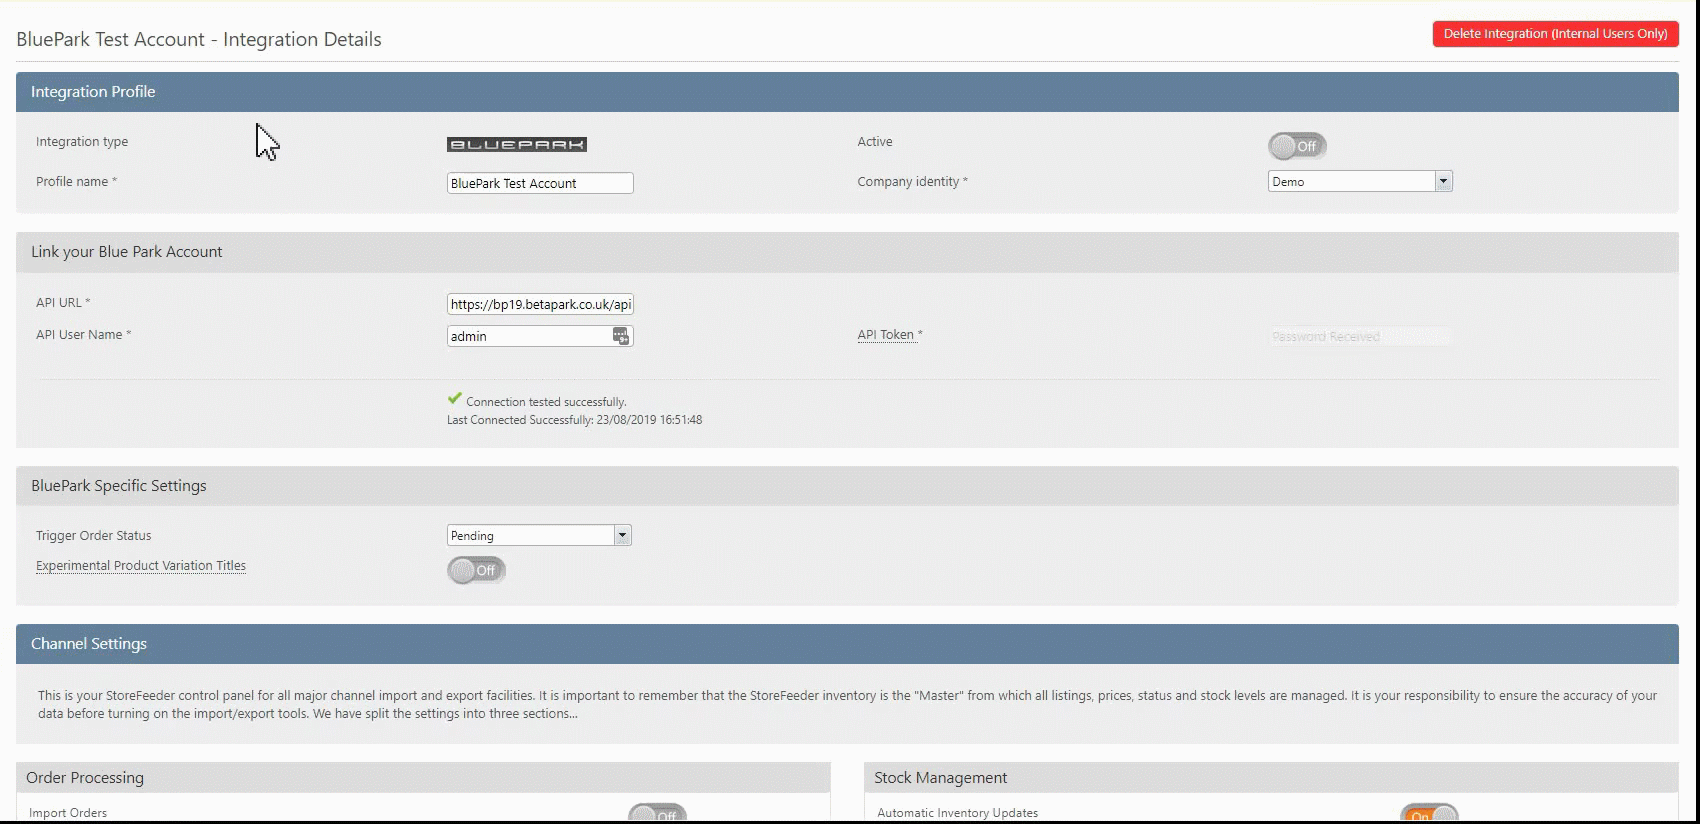Toggle Experimental Product Variation Titles switch
Viewport: 1700px width, 824px height.
coord(476,570)
